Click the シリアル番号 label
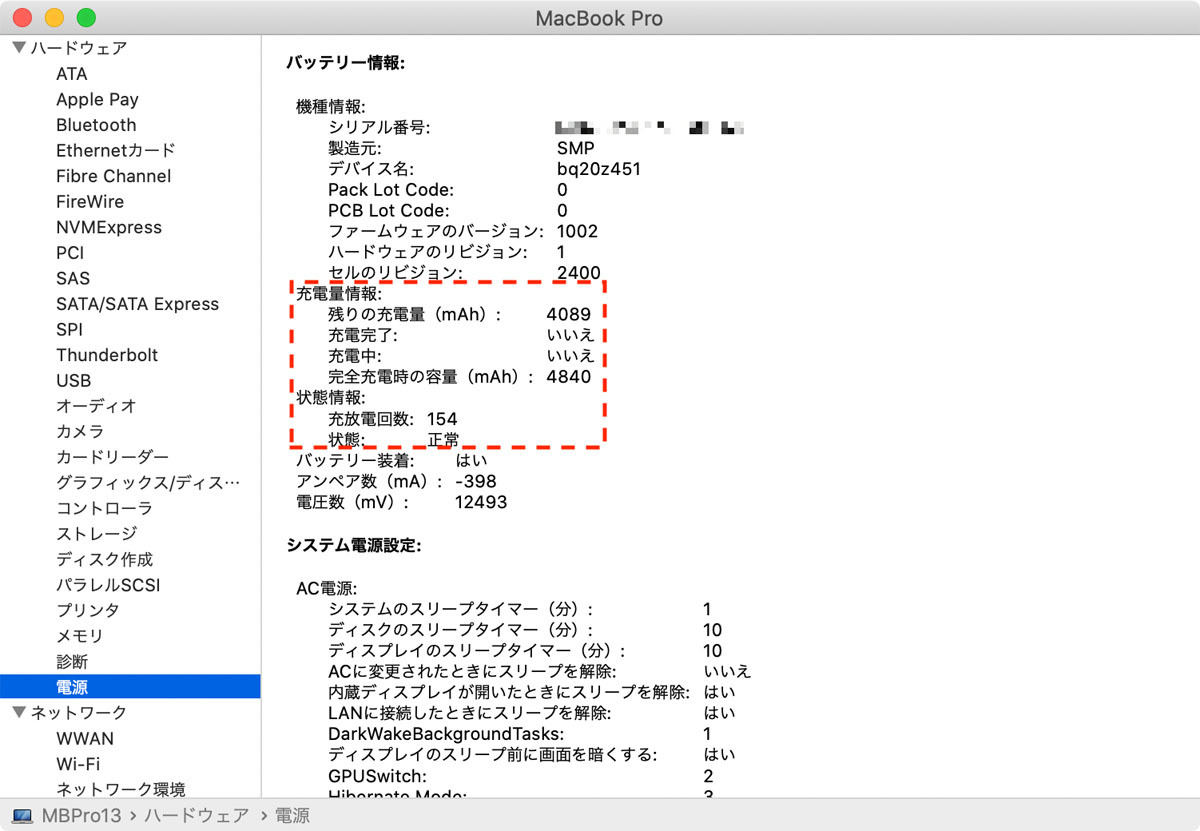The height and width of the screenshot is (831, 1200). 379,127
